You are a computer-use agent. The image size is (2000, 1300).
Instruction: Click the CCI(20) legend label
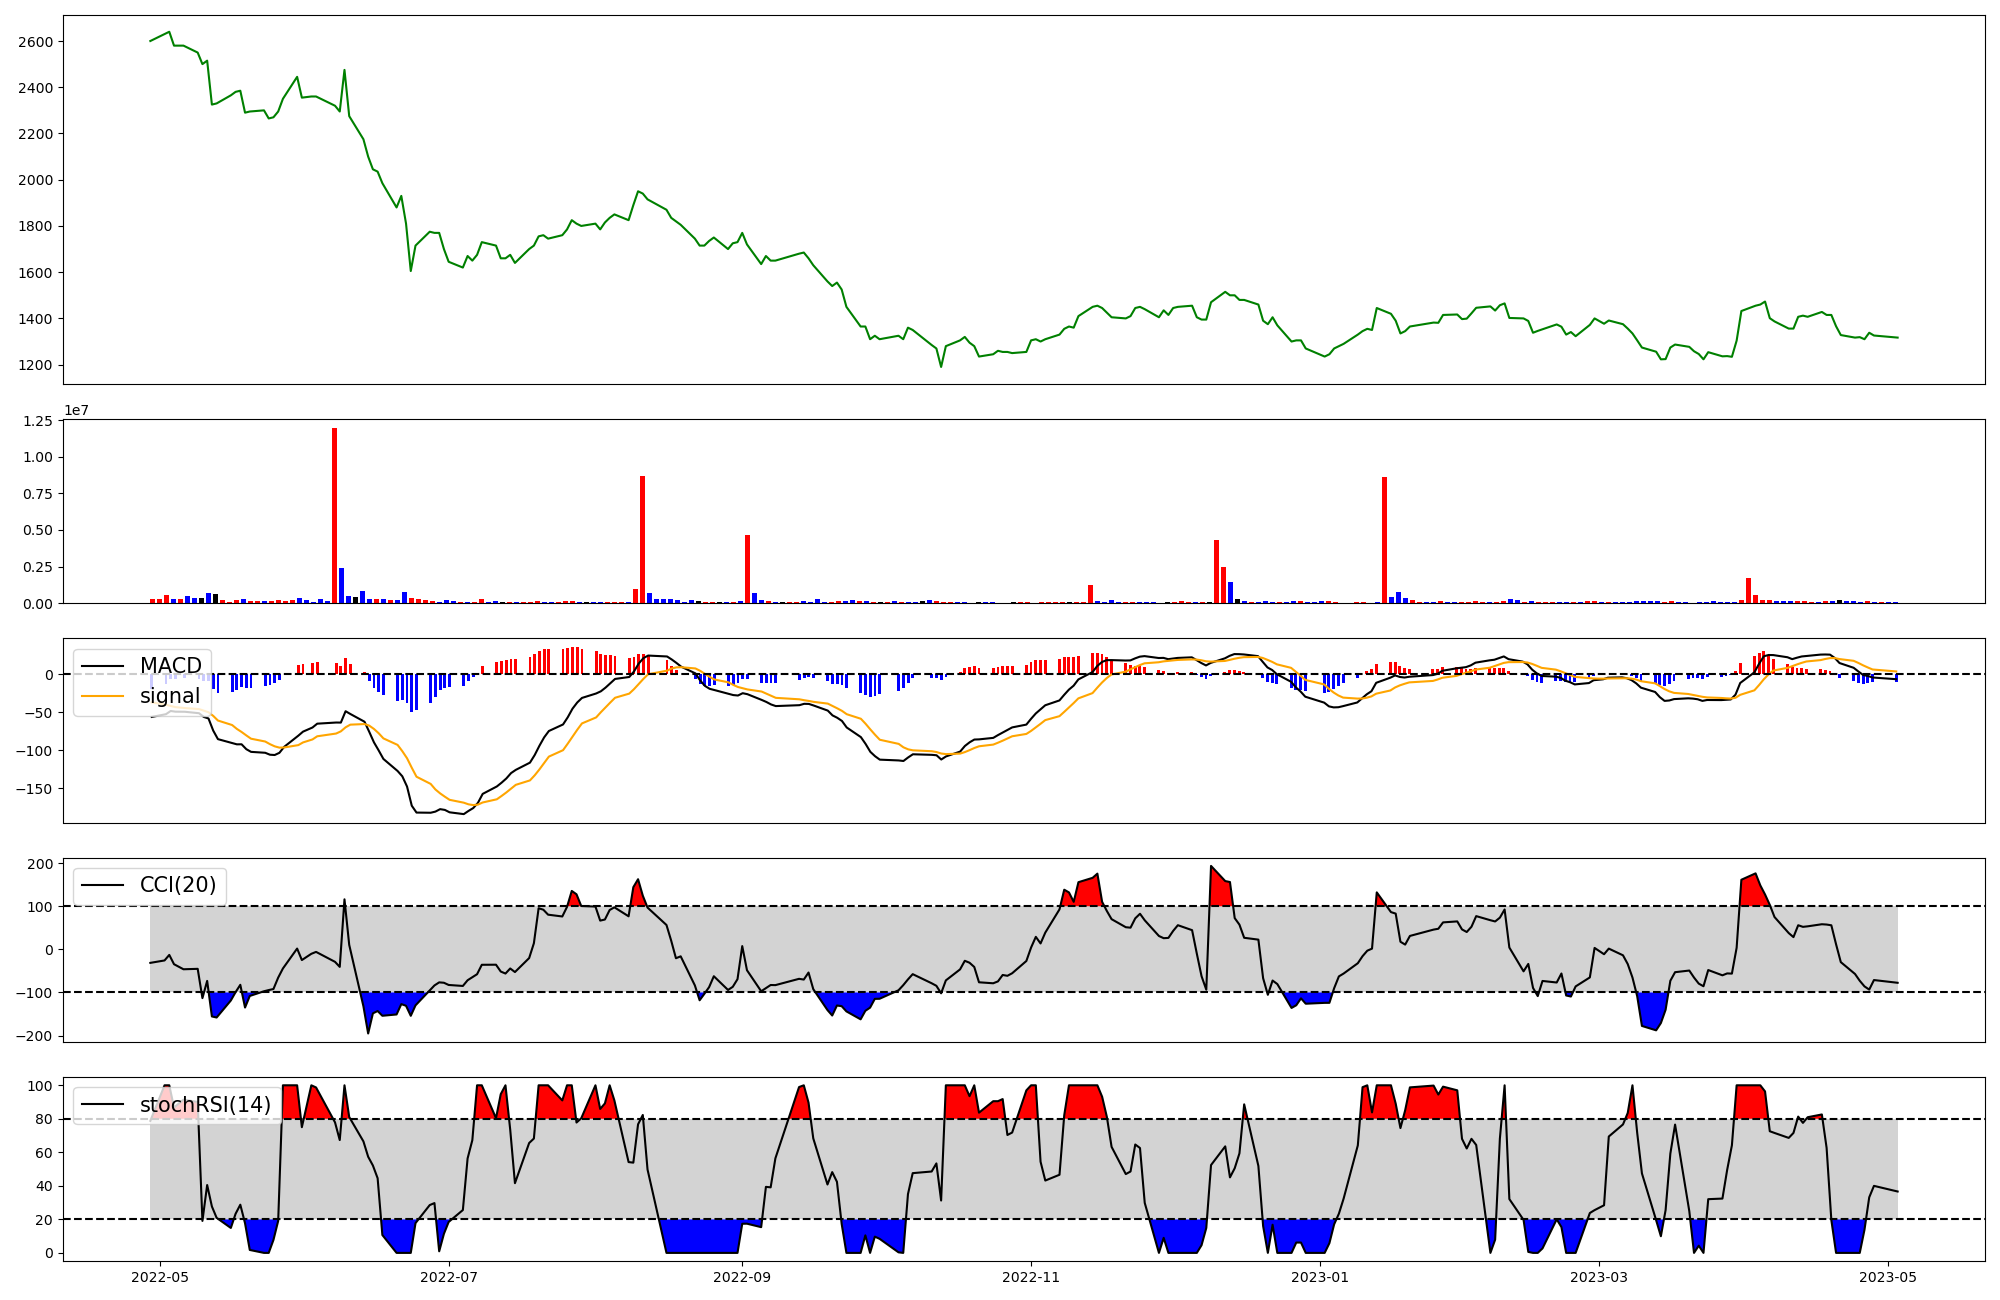177,885
